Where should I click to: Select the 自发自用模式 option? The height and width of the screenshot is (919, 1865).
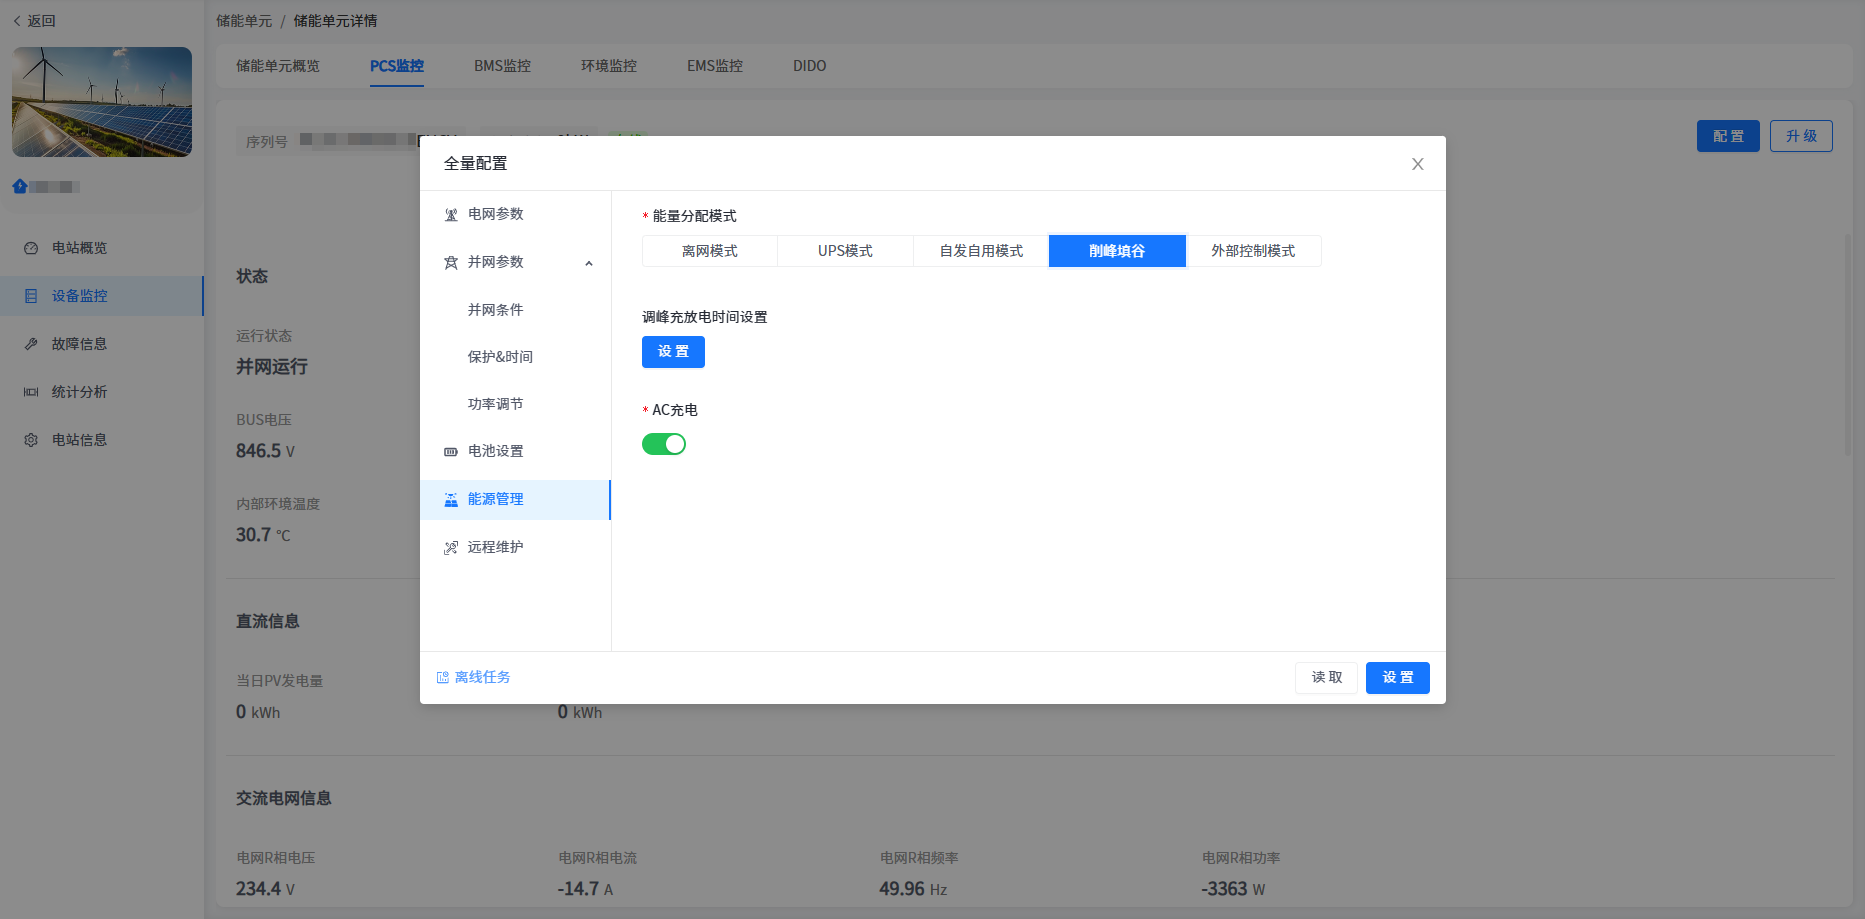[980, 251]
